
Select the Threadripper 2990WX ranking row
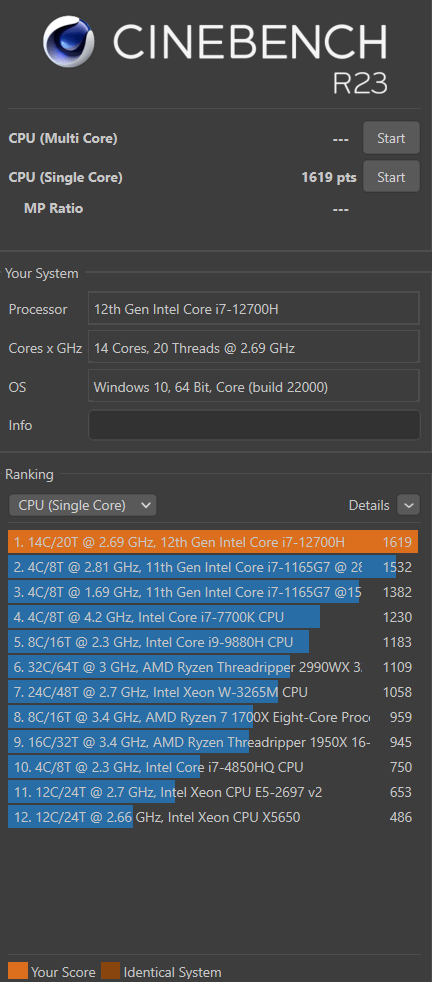tap(213, 667)
